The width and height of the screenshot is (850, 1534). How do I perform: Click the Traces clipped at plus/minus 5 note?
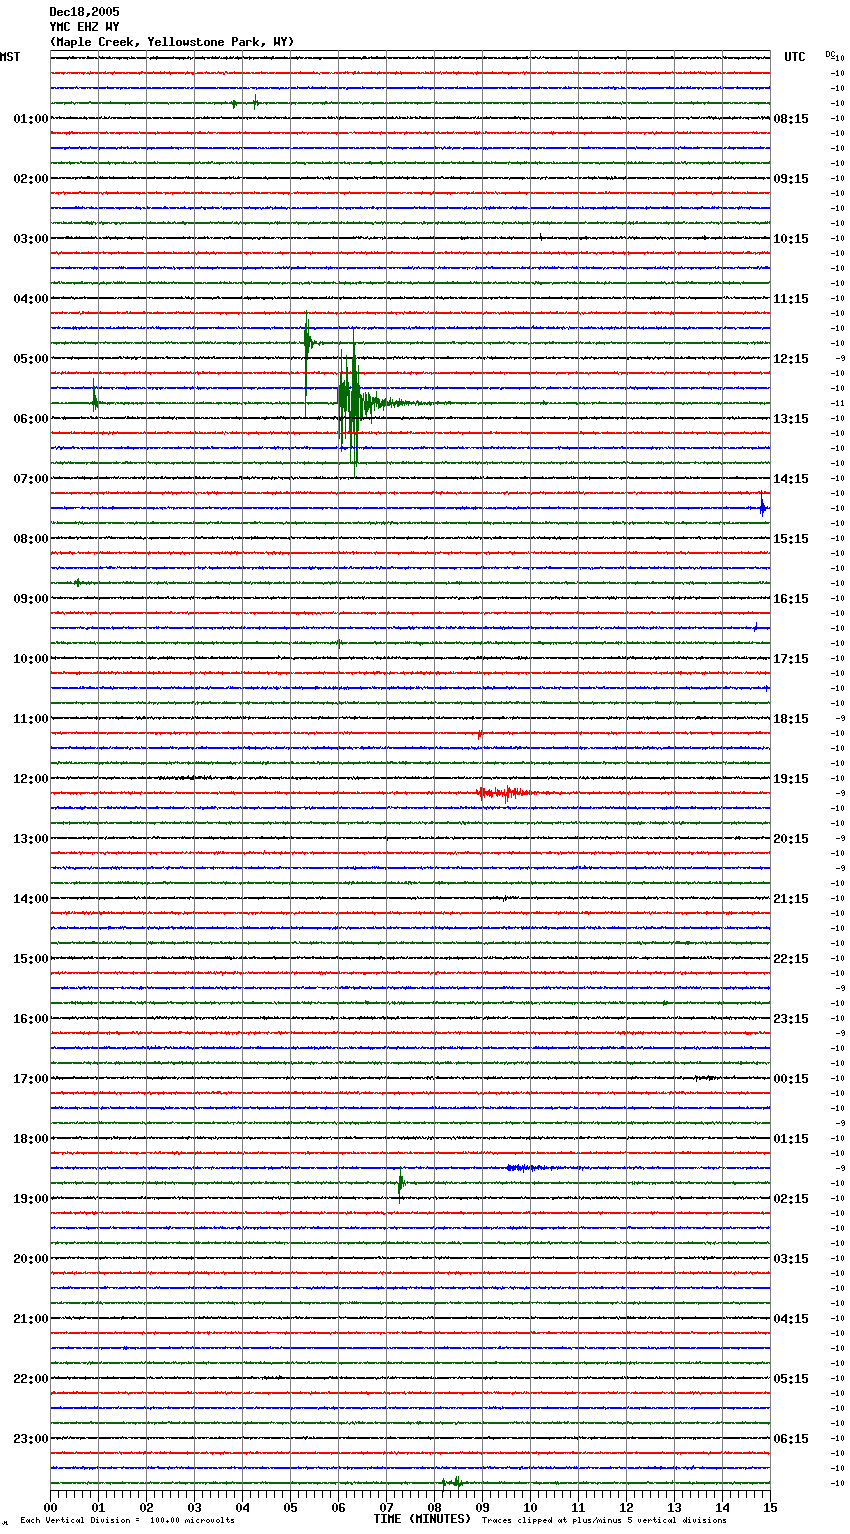click(604, 1521)
